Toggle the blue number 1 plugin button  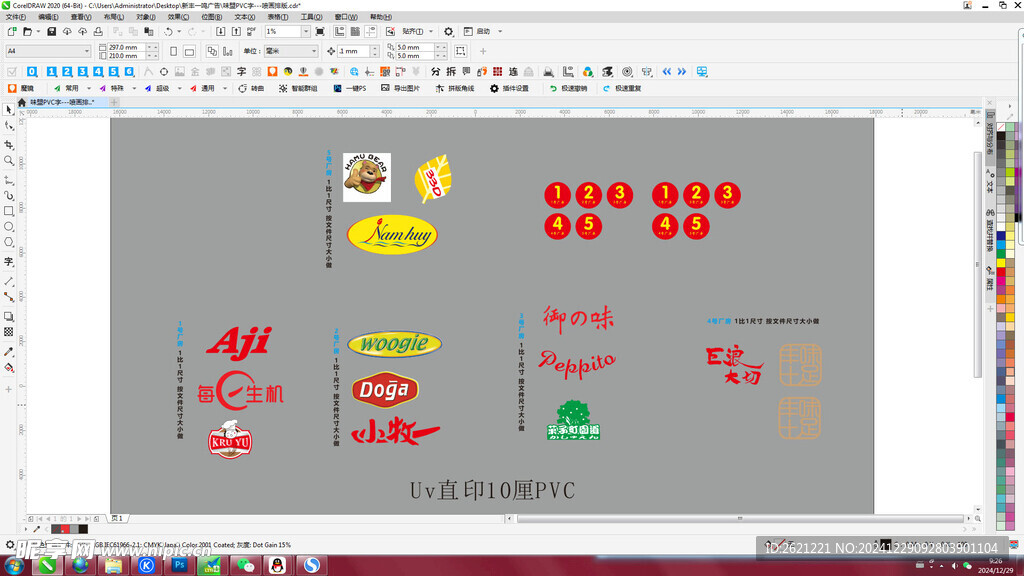click(x=51, y=72)
